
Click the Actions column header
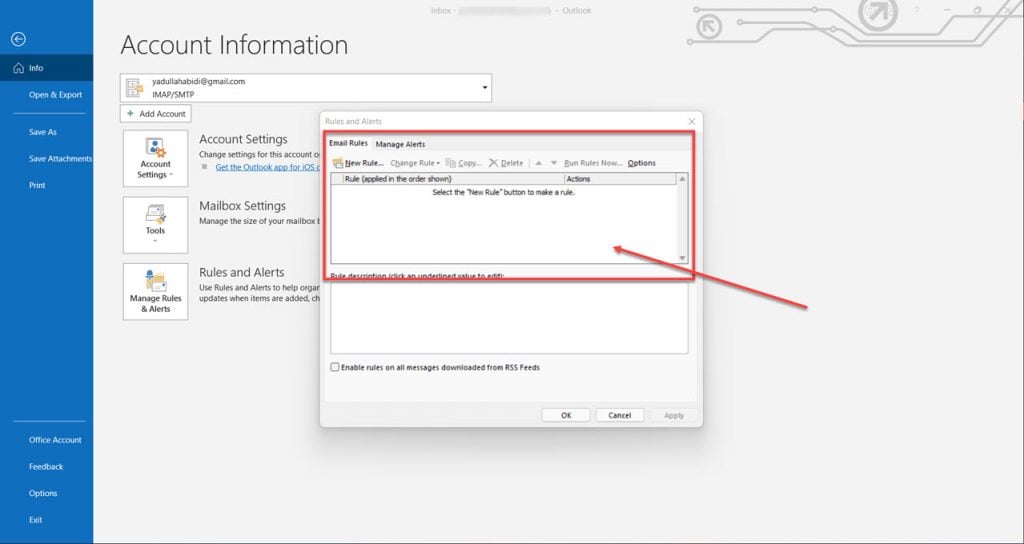point(620,179)
